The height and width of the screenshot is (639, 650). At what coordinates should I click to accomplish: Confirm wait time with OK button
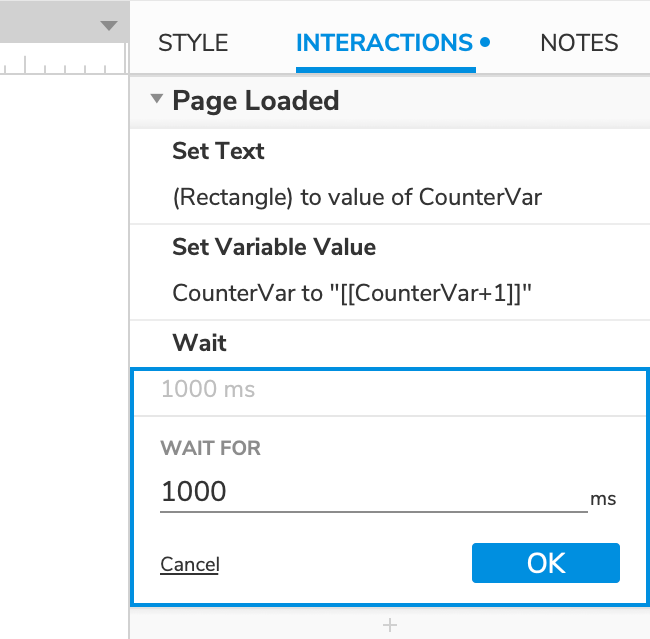point(546,563)
